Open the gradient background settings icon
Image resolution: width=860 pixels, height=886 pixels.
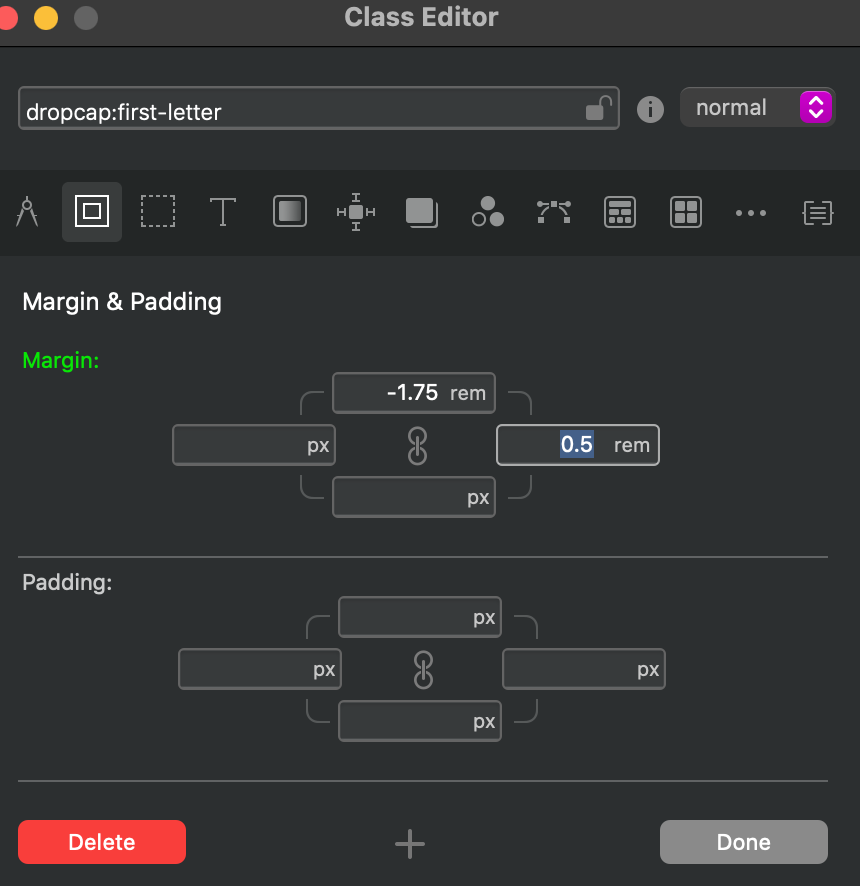point(290,212)
